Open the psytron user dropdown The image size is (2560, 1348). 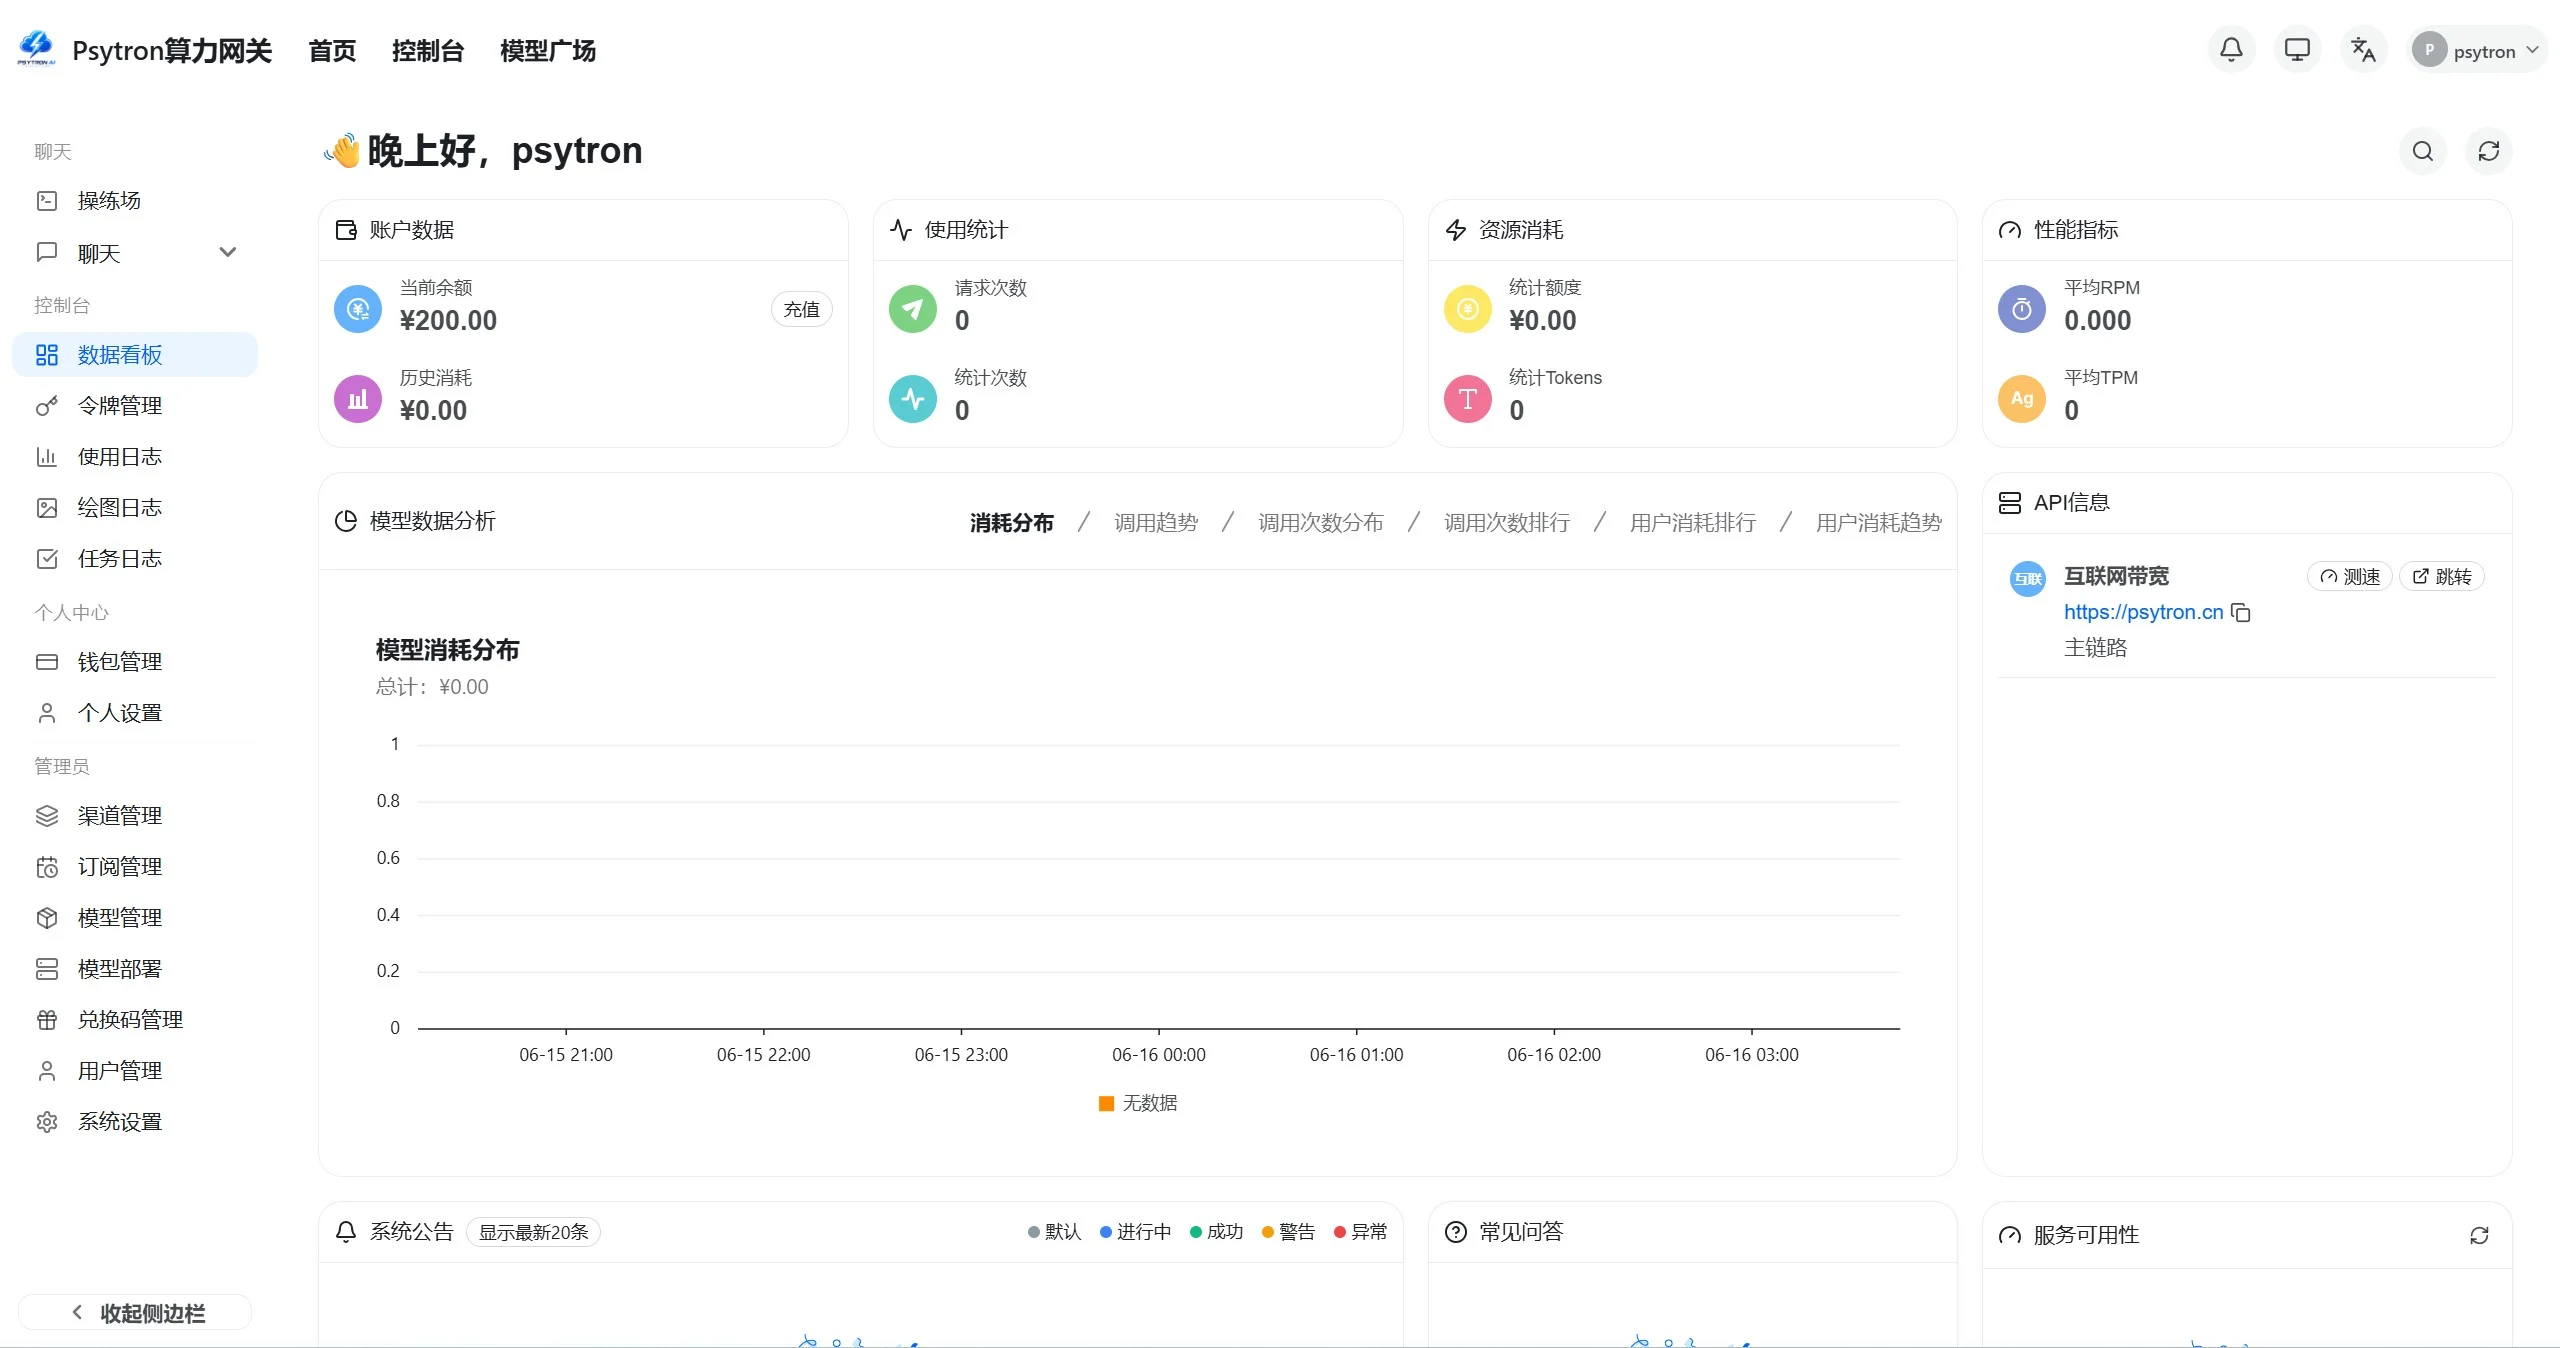click(2476, 50)
